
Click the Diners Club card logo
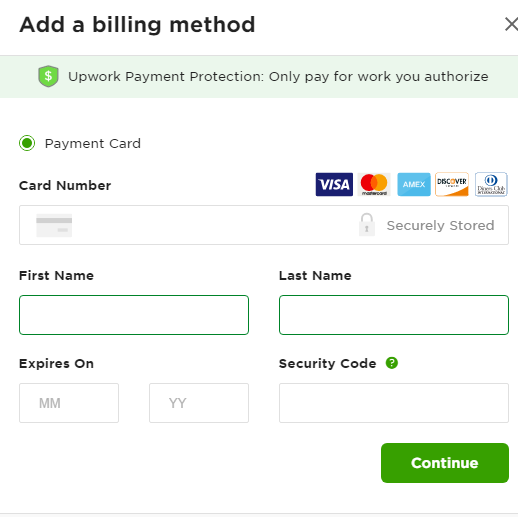pyautogui.click(x=491, y=184)
